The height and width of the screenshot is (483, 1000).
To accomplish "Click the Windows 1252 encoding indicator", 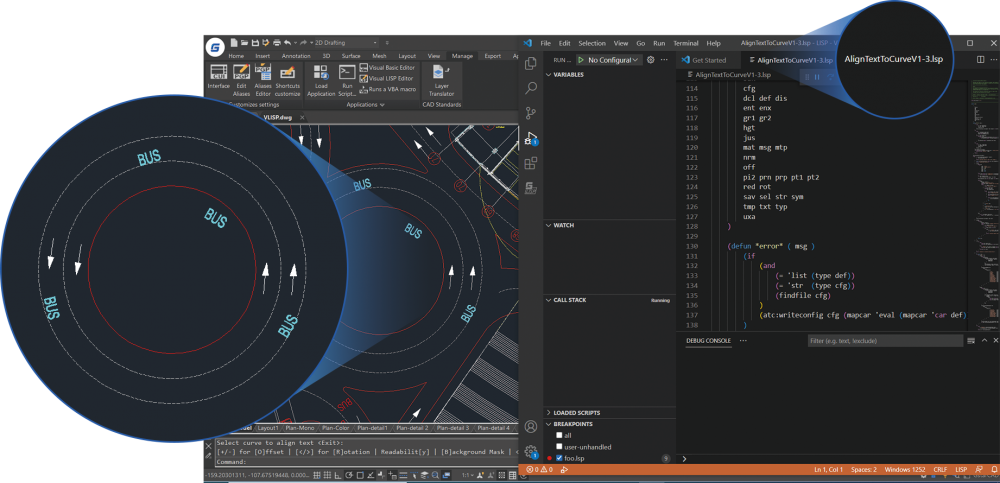I will point(905,470).
